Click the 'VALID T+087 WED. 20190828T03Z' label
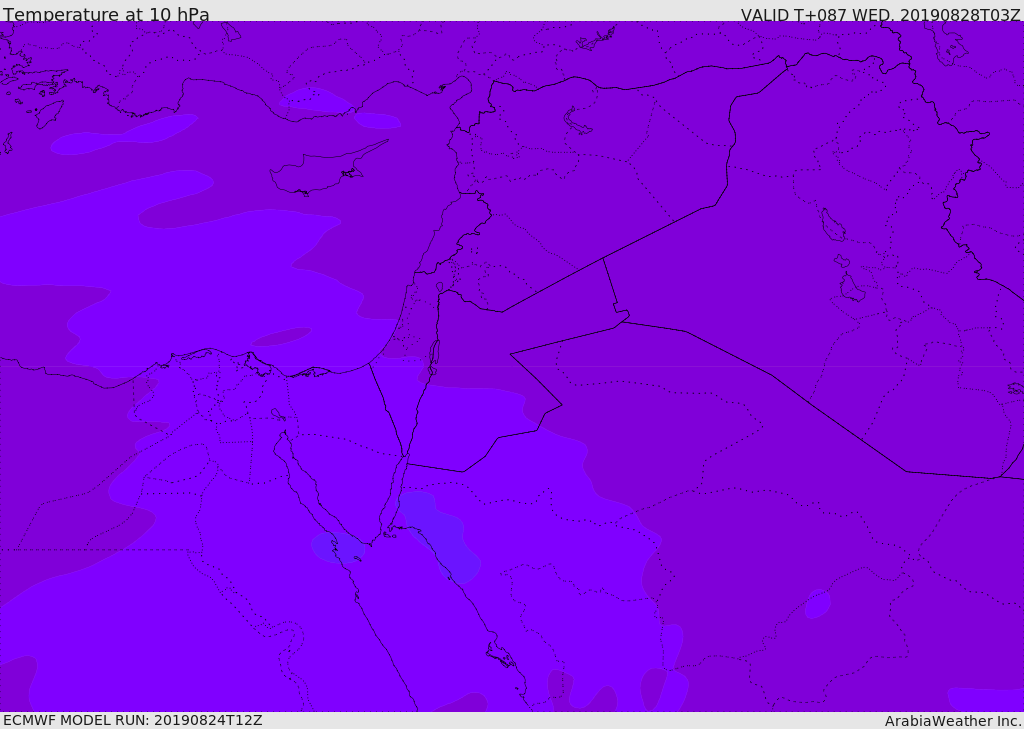 pos(880,14)
